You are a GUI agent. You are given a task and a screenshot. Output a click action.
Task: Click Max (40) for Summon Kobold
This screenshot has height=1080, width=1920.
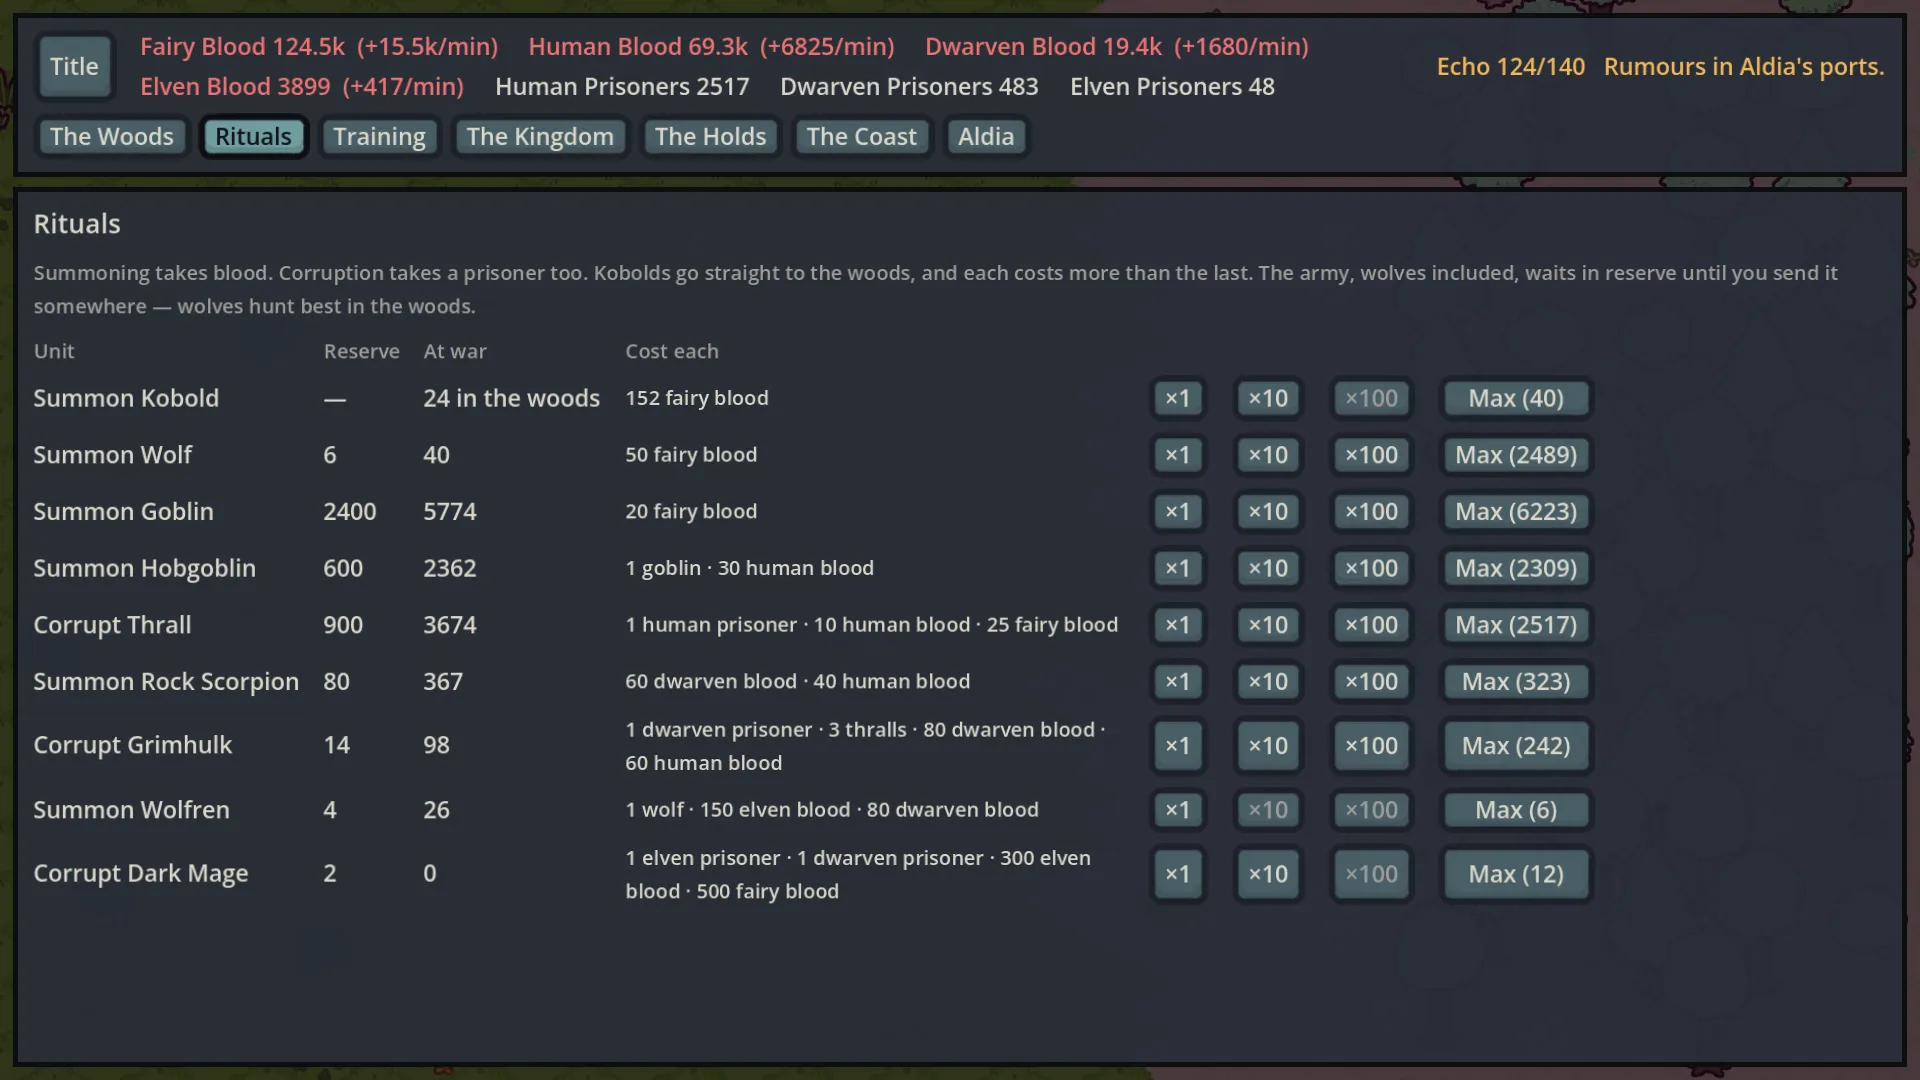pos(1516,399)
